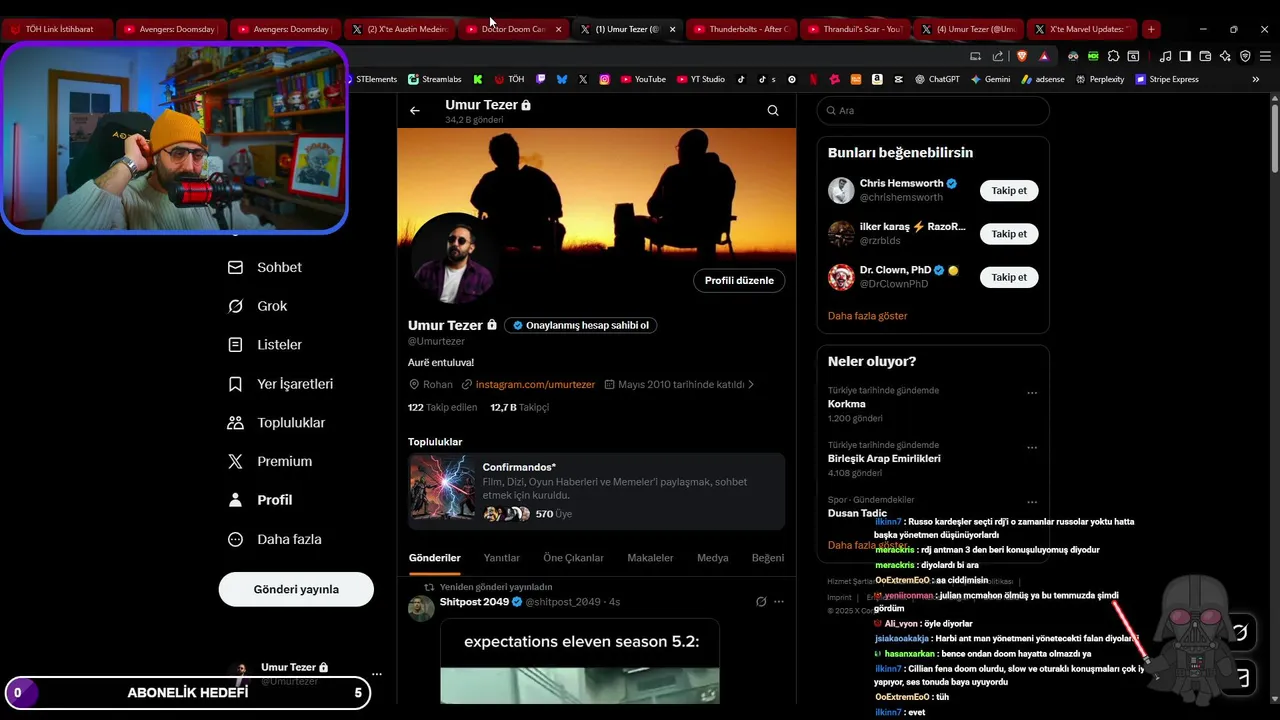This screenshot has width=1280, height=720.
Task: Open a new browser tab
Action: [x=1151, y=29]
